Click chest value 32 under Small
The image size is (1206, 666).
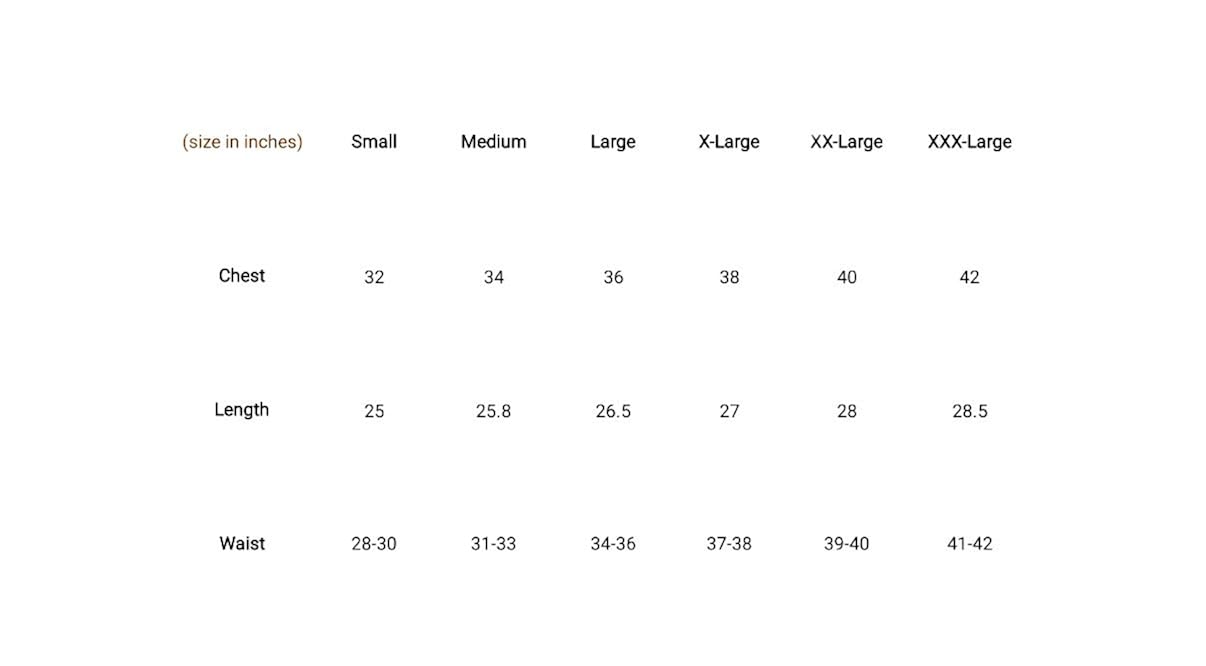tap(374, 277)
